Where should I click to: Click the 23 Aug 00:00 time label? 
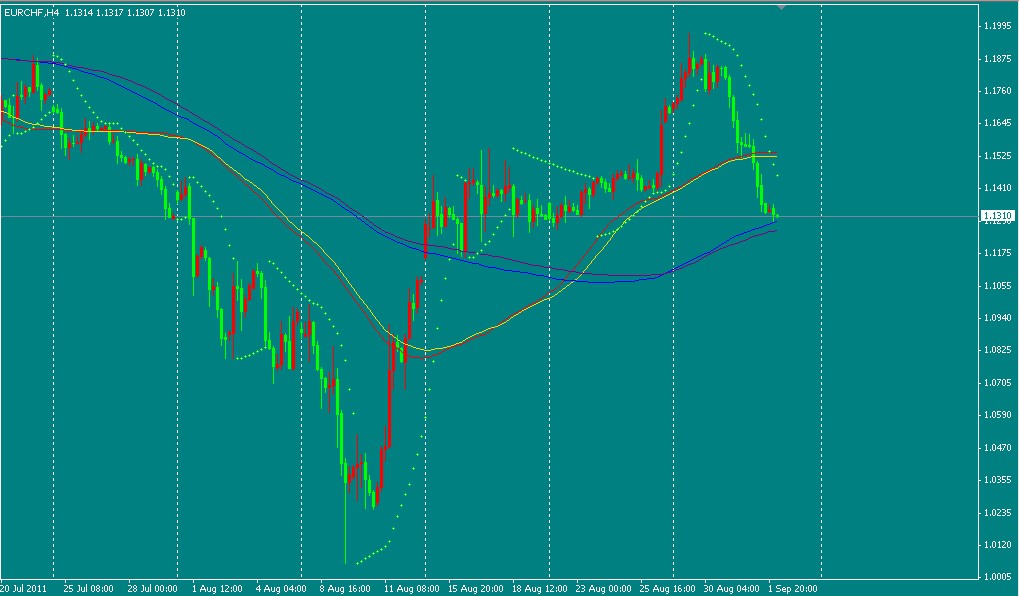pyautogui.click(x=604, y=589)
